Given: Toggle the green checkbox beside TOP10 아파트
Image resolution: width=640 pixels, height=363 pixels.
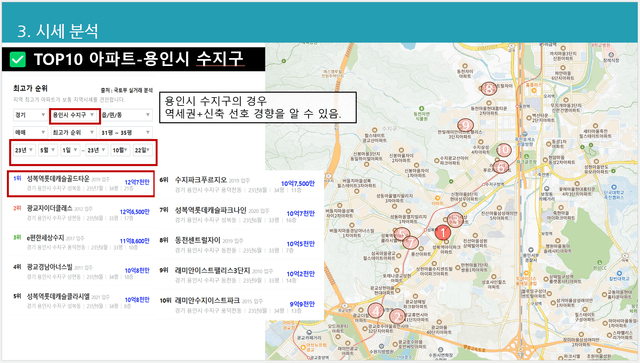Looking at the screenshot, I should (x=18, y=60).
